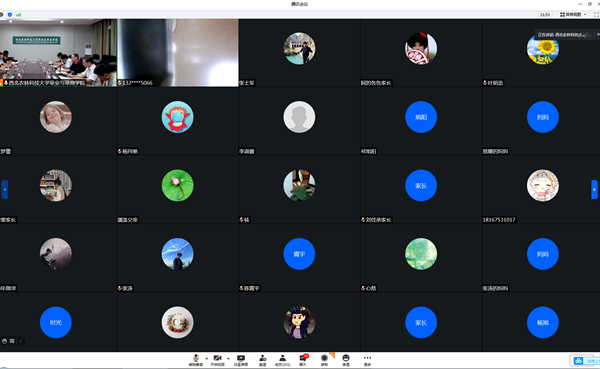Enter fullscreen mode with top-right icon

pos(596,15)
